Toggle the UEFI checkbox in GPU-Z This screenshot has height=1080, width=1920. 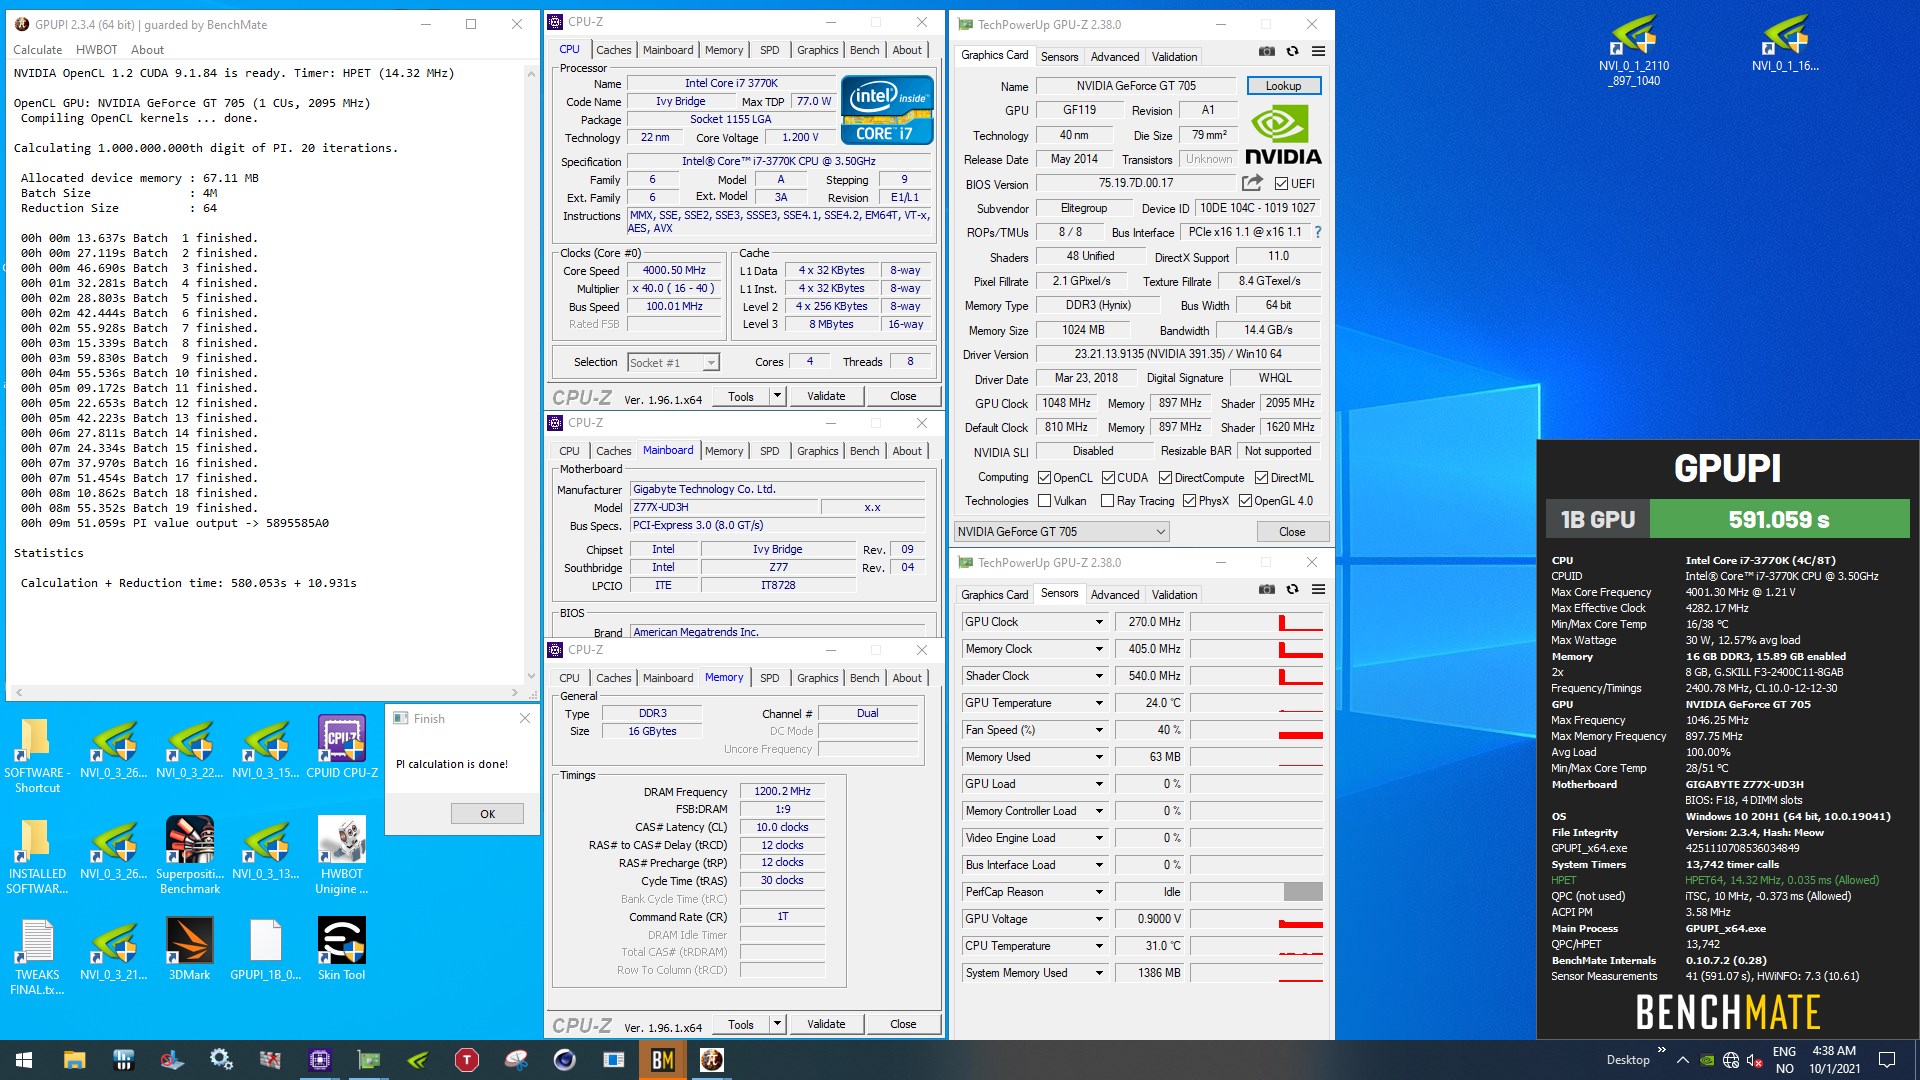1281,183
